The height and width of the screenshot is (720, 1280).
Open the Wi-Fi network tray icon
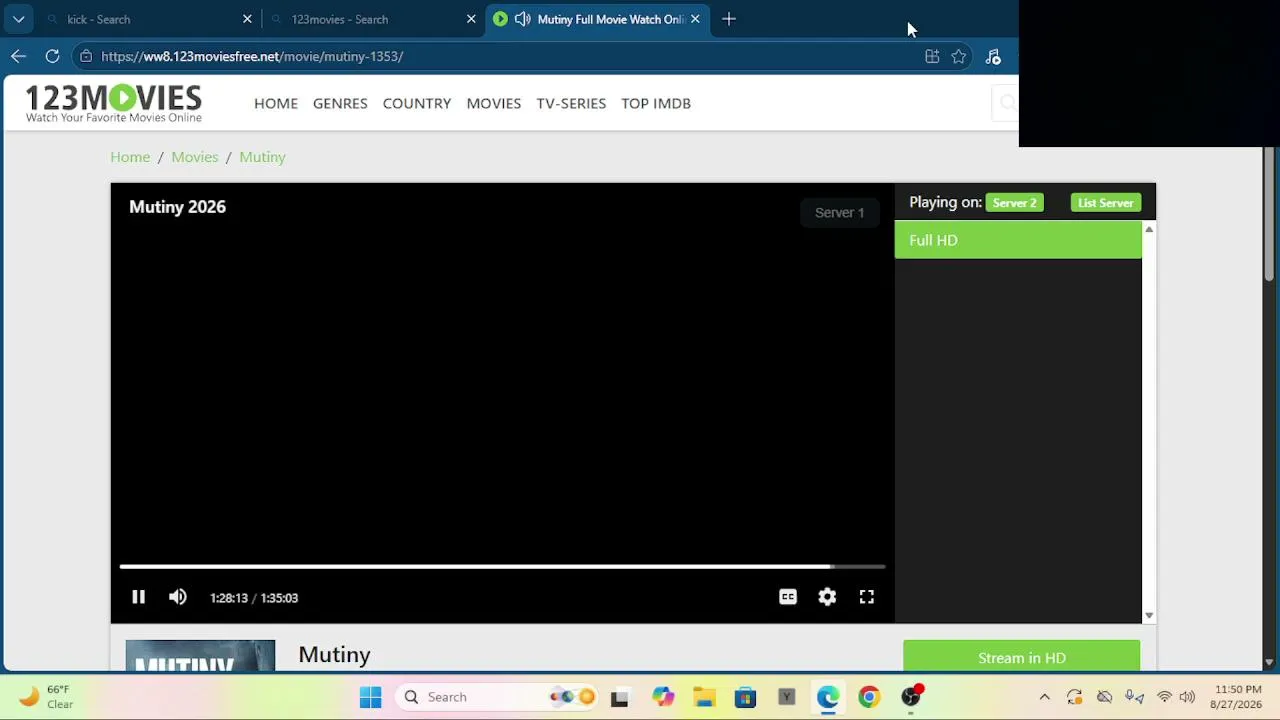[1164, 697]
